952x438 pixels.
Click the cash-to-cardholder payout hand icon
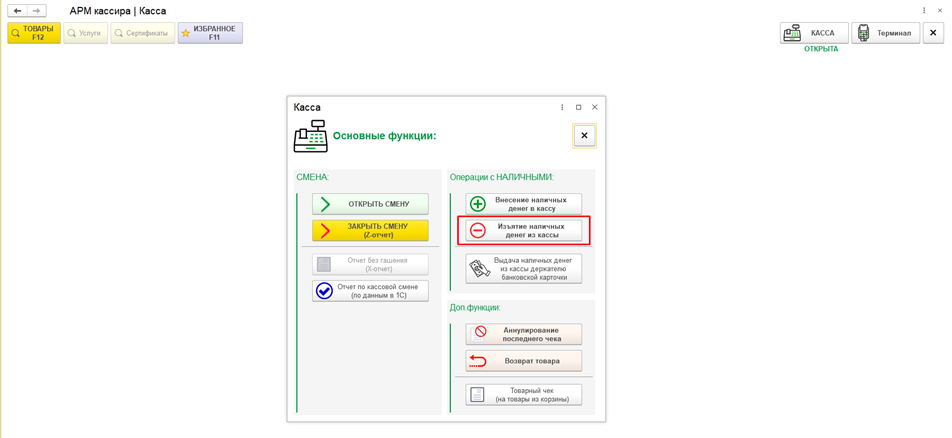point(480,268)
